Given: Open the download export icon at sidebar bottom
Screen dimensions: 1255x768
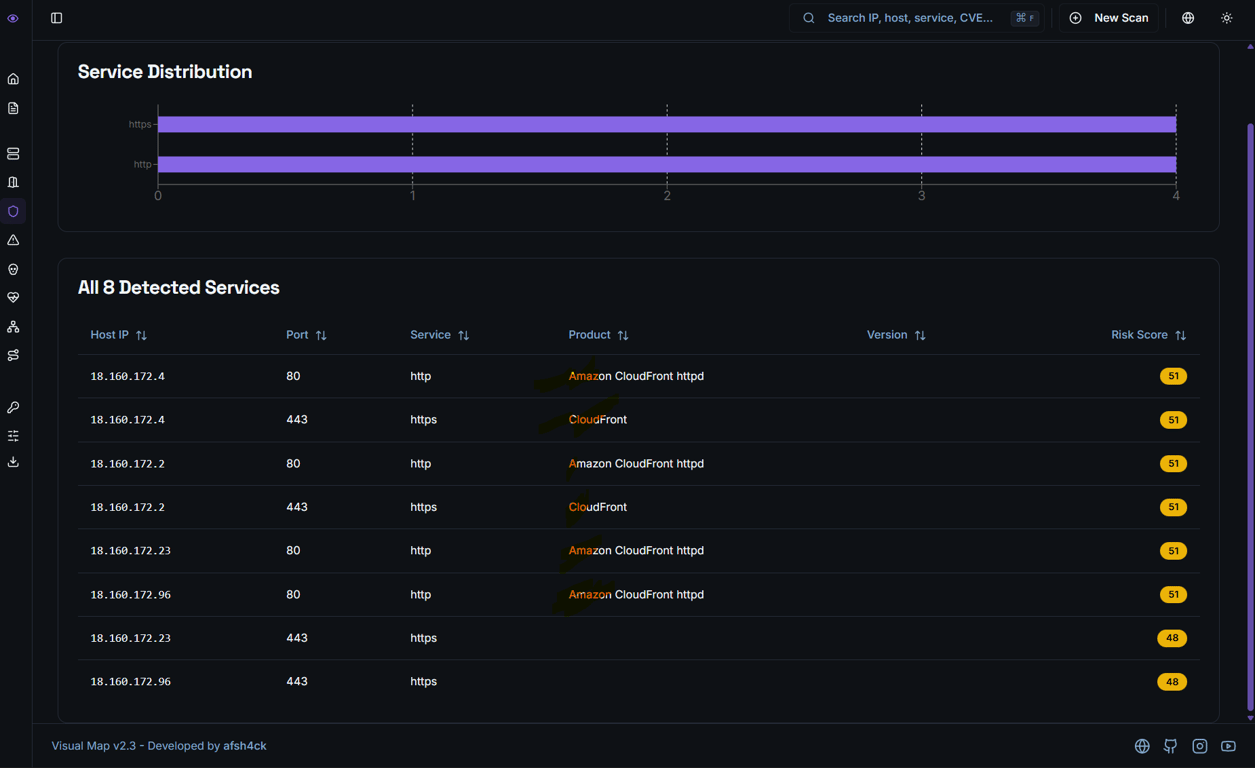Looking at the screenshot, I should pos(13,462).
